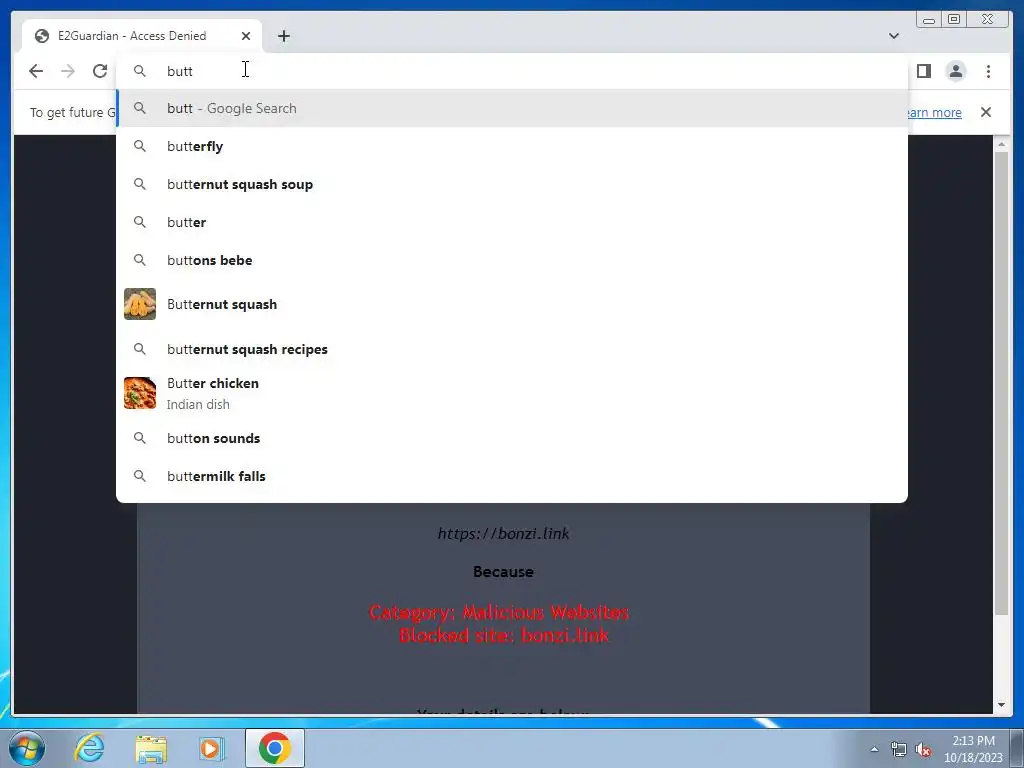Open Windows Media Player from the taskbar

[x=212, y=748]
